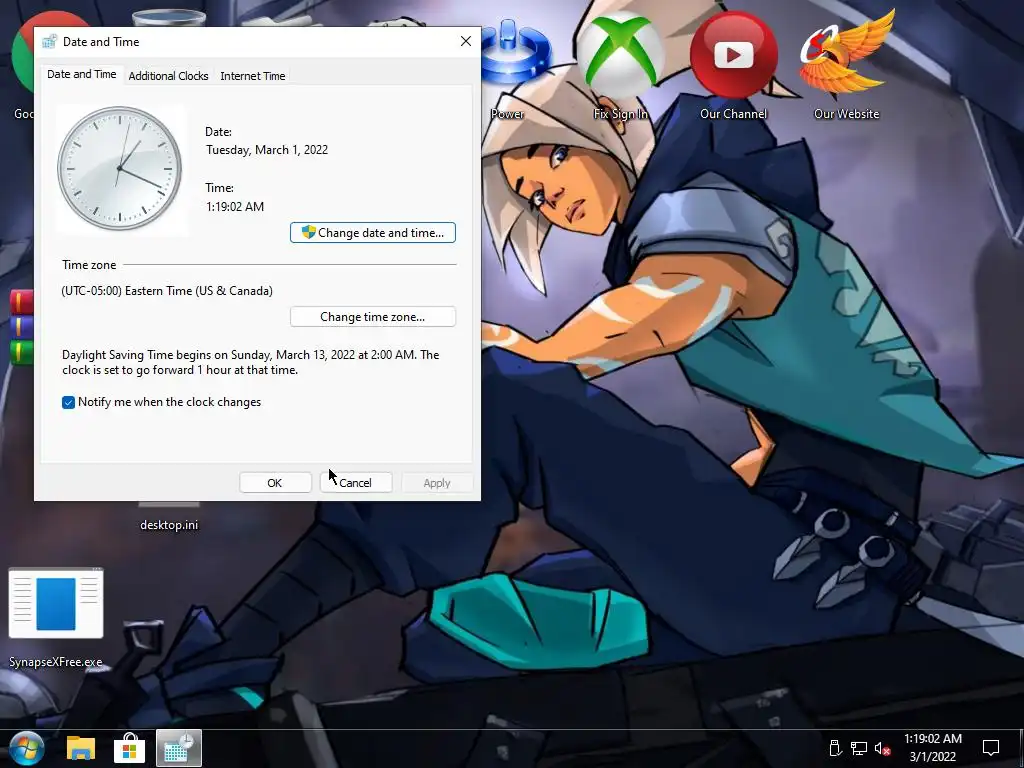
Task: Open the WinRAR books desktop icon
Action: coord(22,327)
